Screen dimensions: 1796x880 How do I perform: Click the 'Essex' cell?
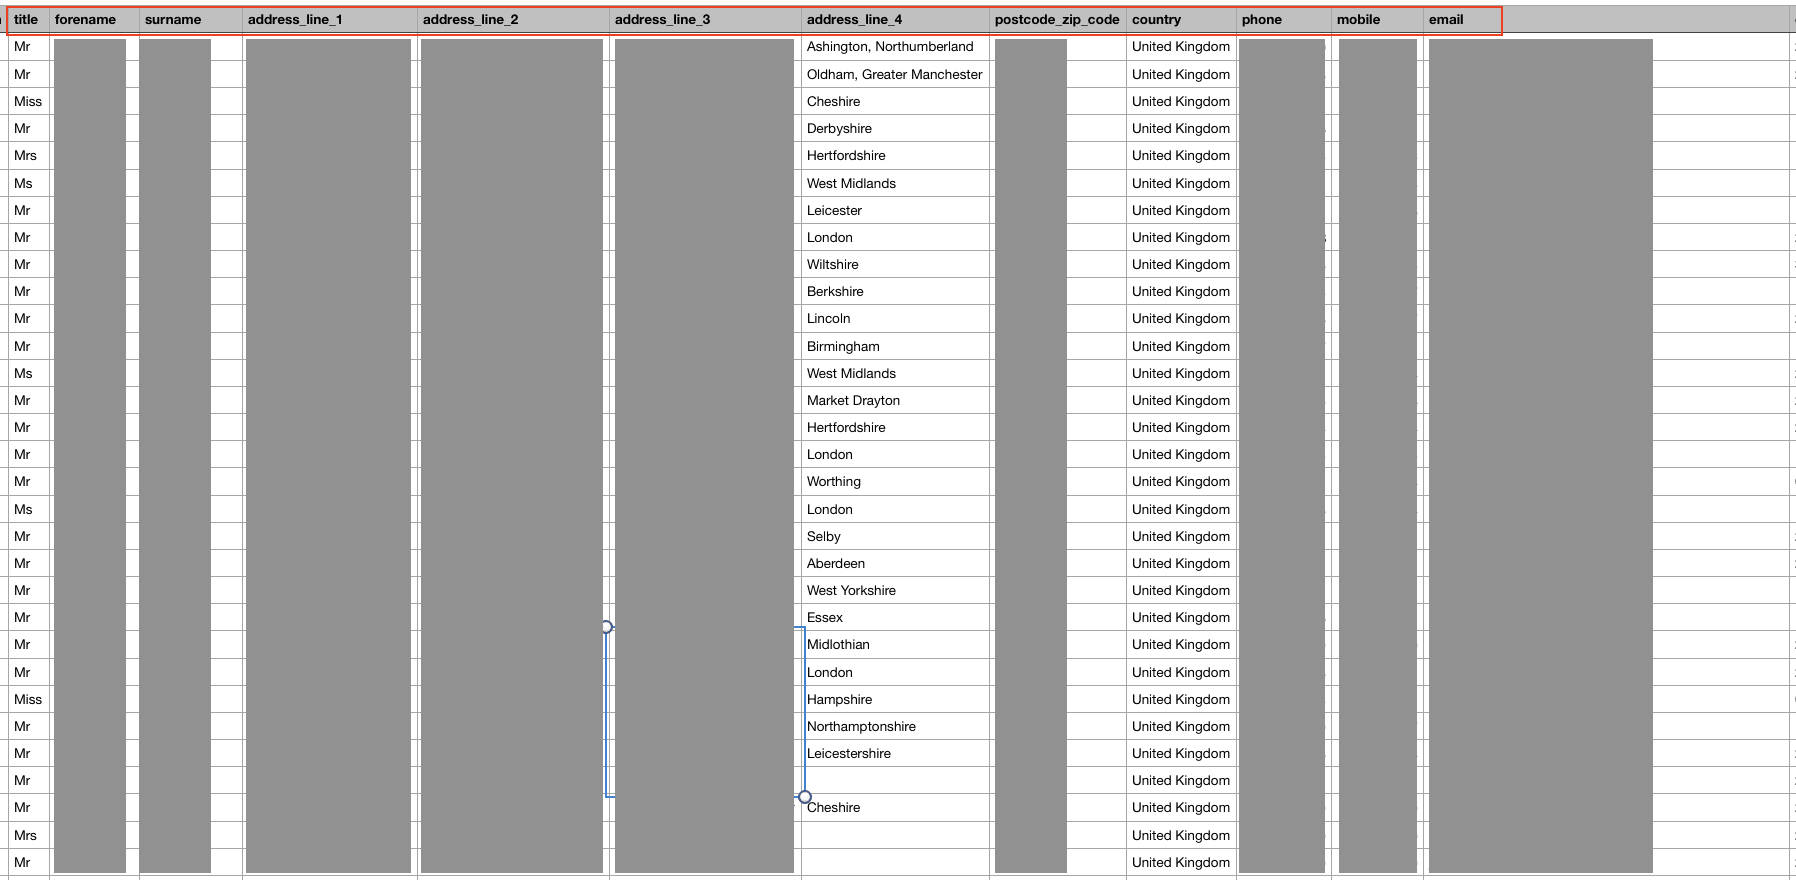coord(896,617)
